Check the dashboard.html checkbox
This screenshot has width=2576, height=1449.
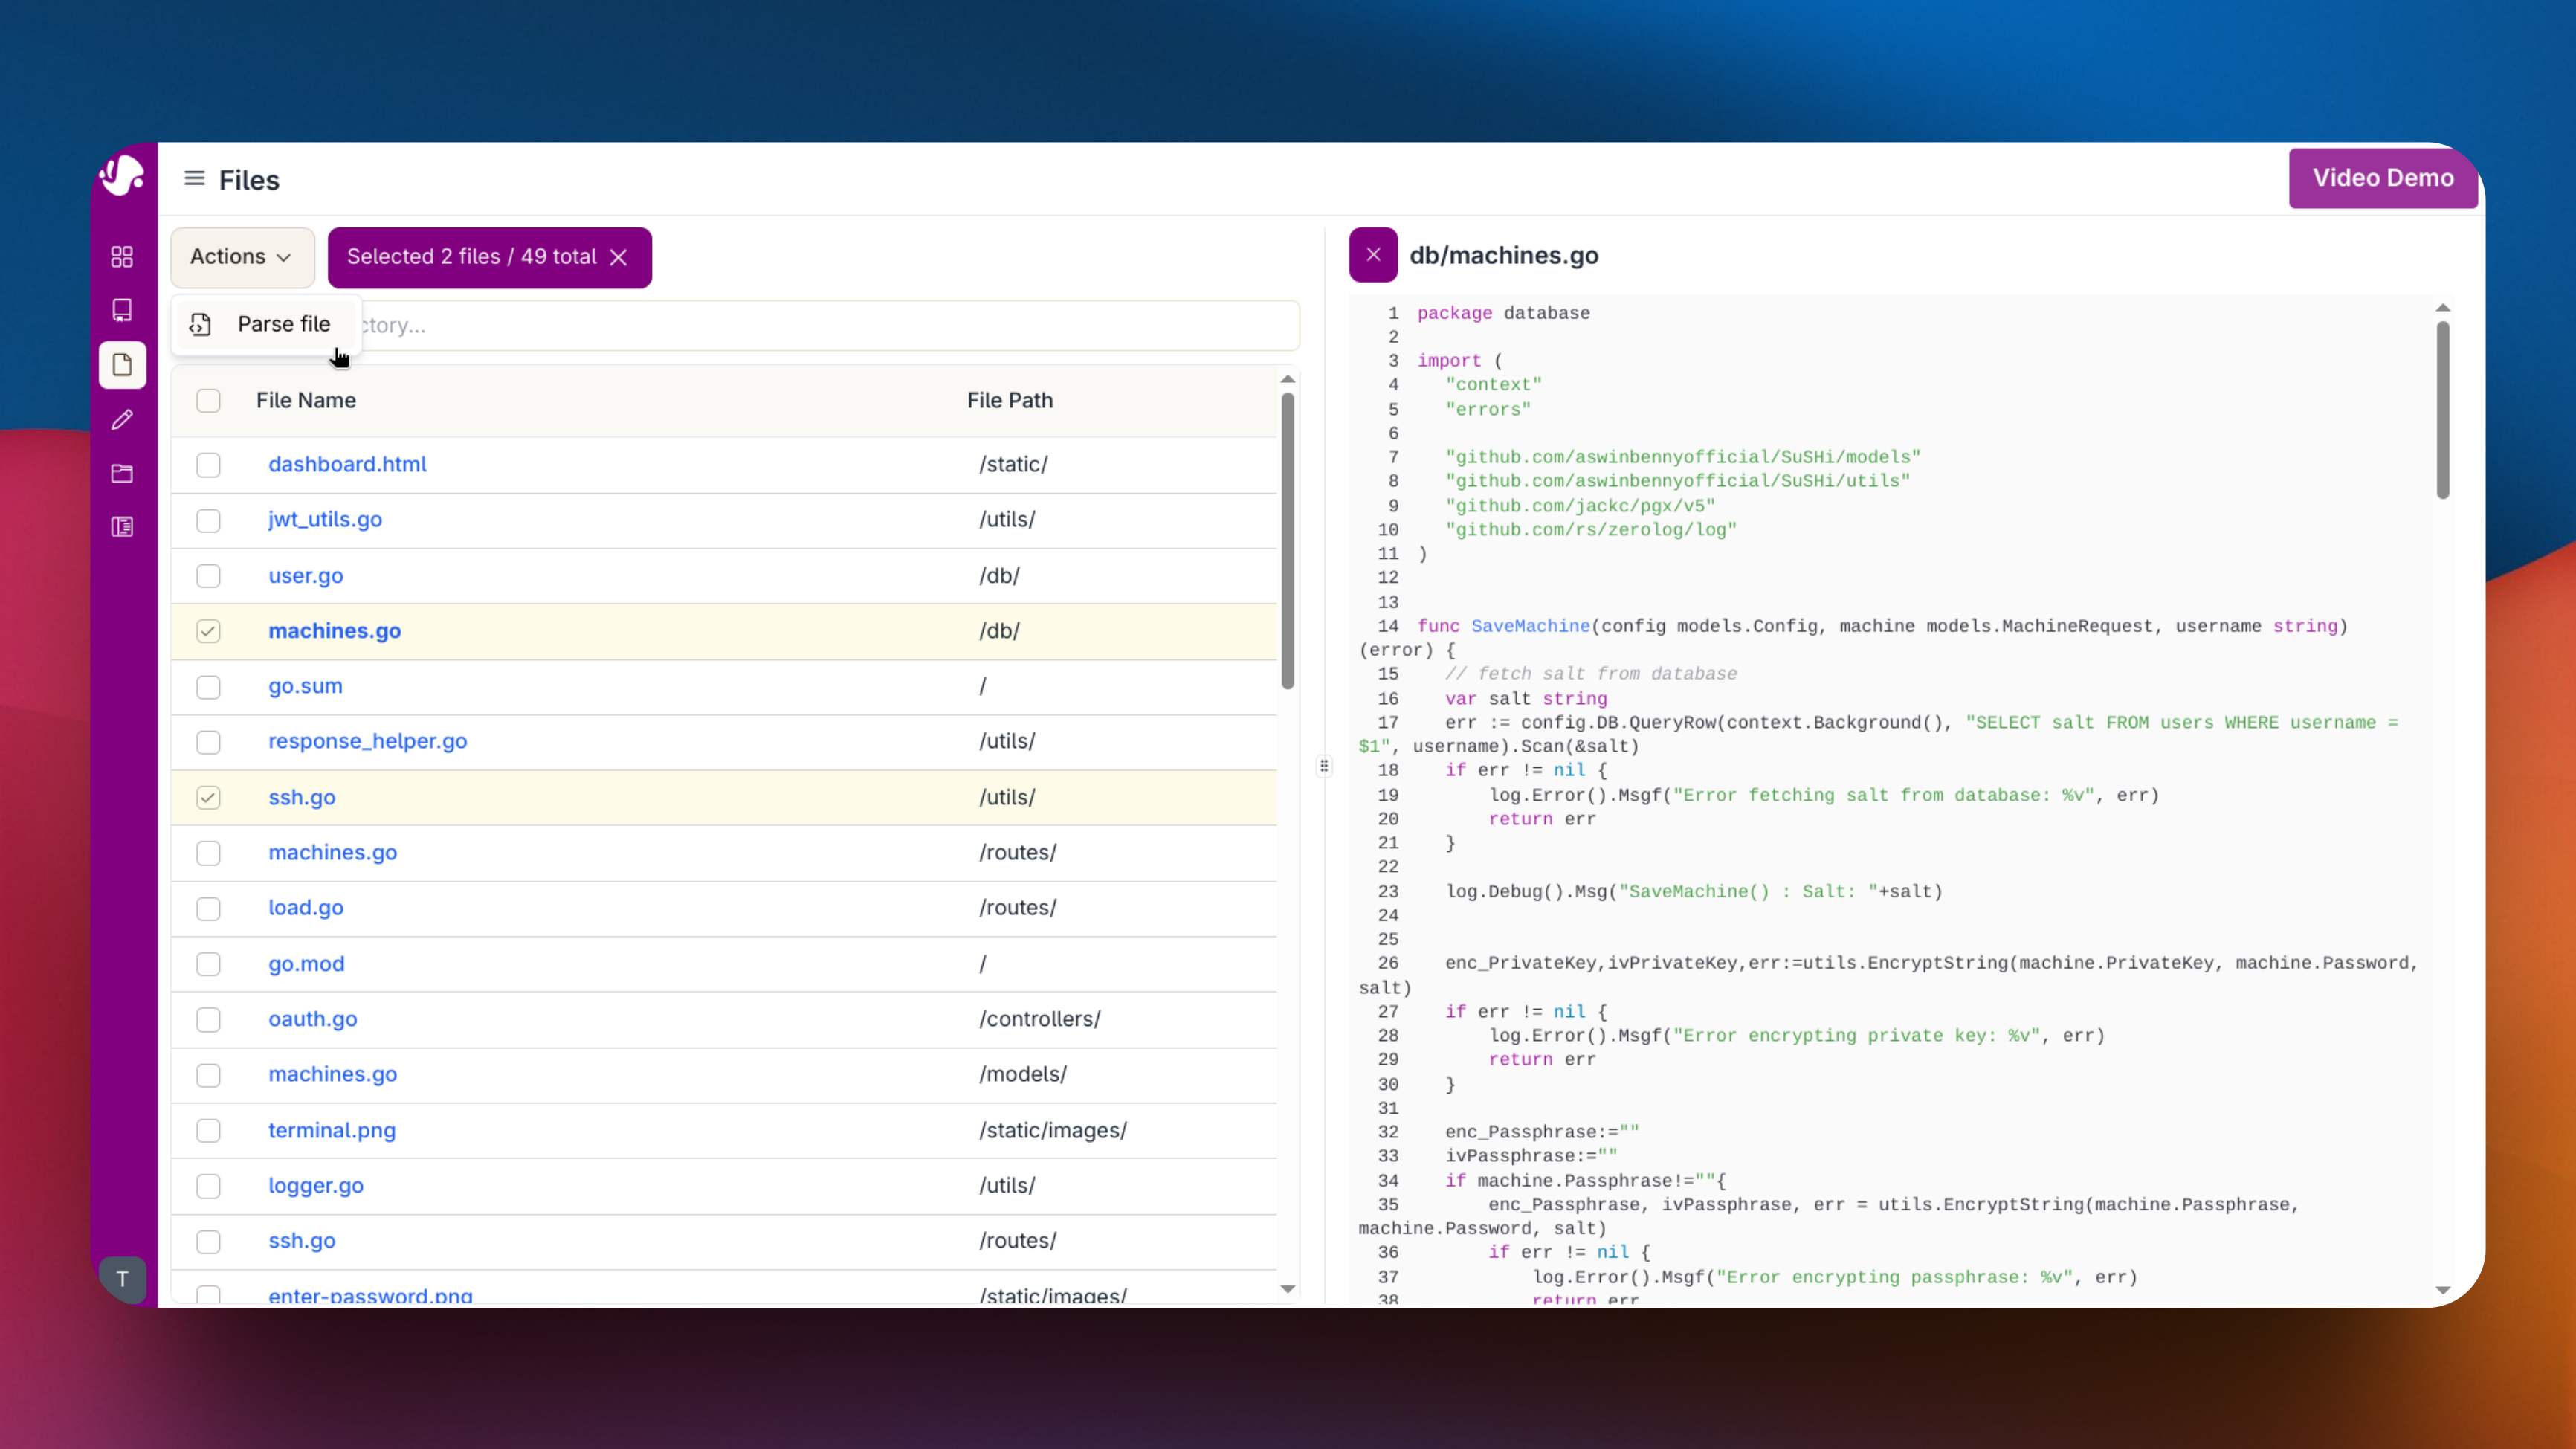click(x=208, y=465)
